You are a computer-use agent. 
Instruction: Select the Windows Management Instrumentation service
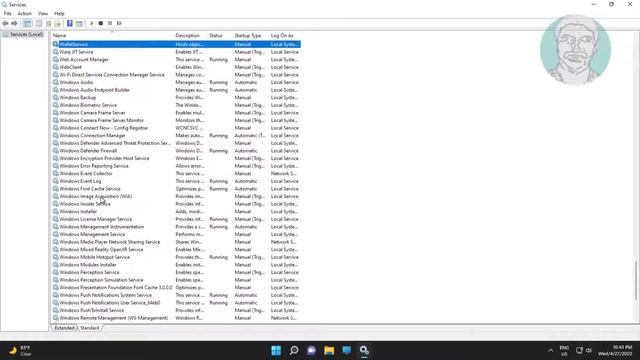click(176, 227)
